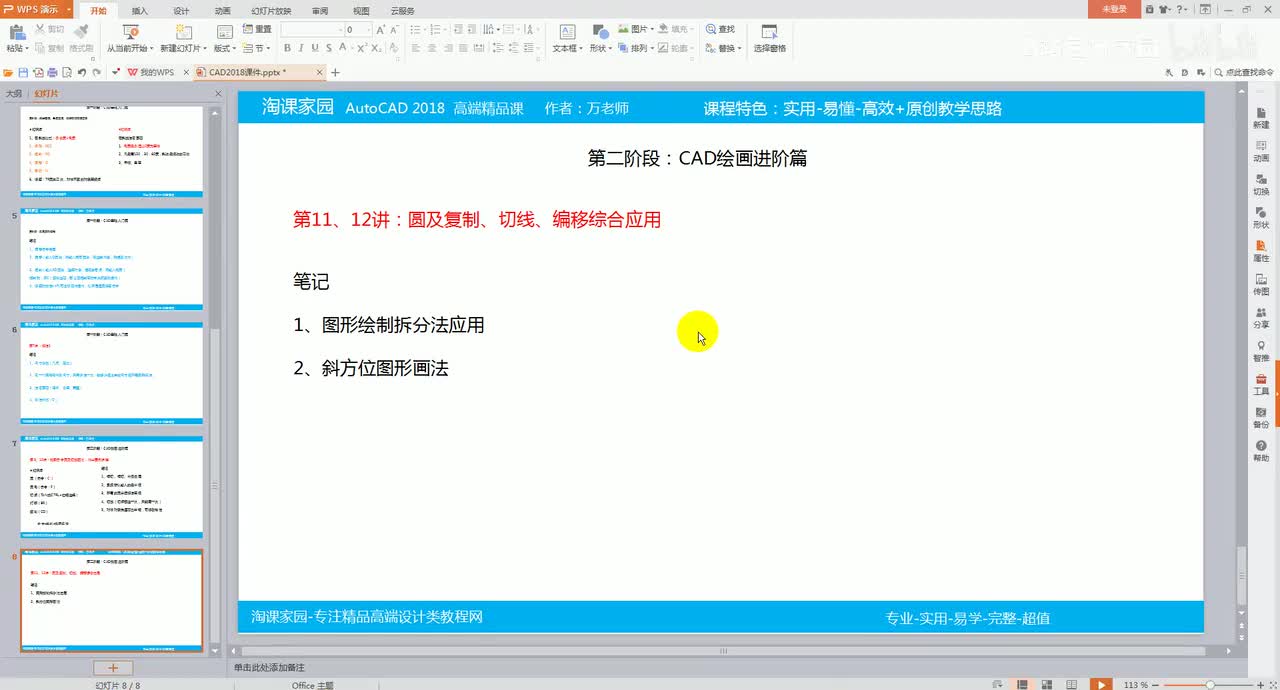The image size is (1280, 690).
Task: Toggle Underline formatting
Action: point(315,48)
